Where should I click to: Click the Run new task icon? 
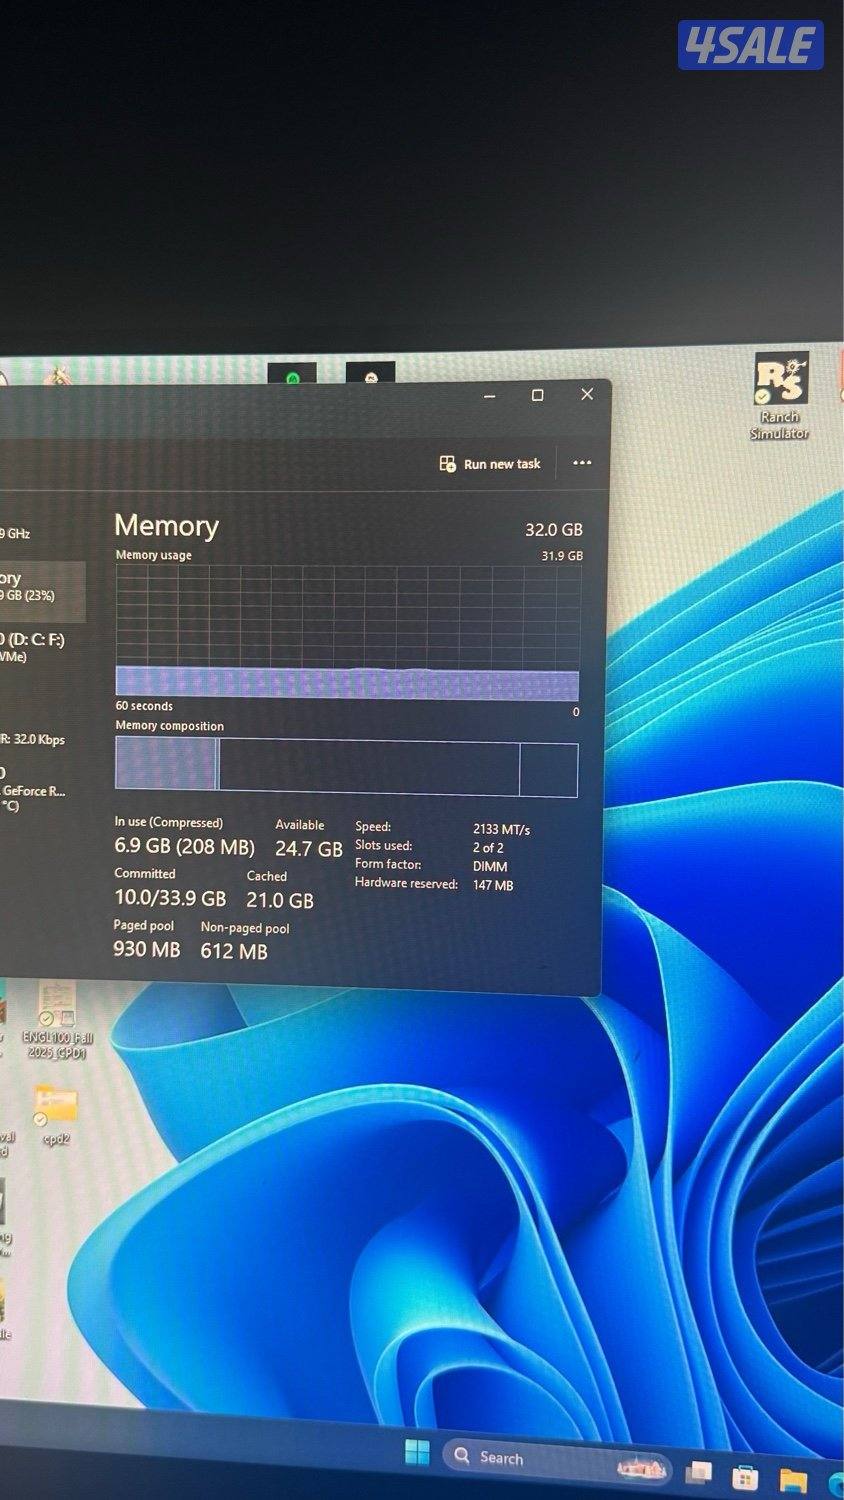point(447,464)
